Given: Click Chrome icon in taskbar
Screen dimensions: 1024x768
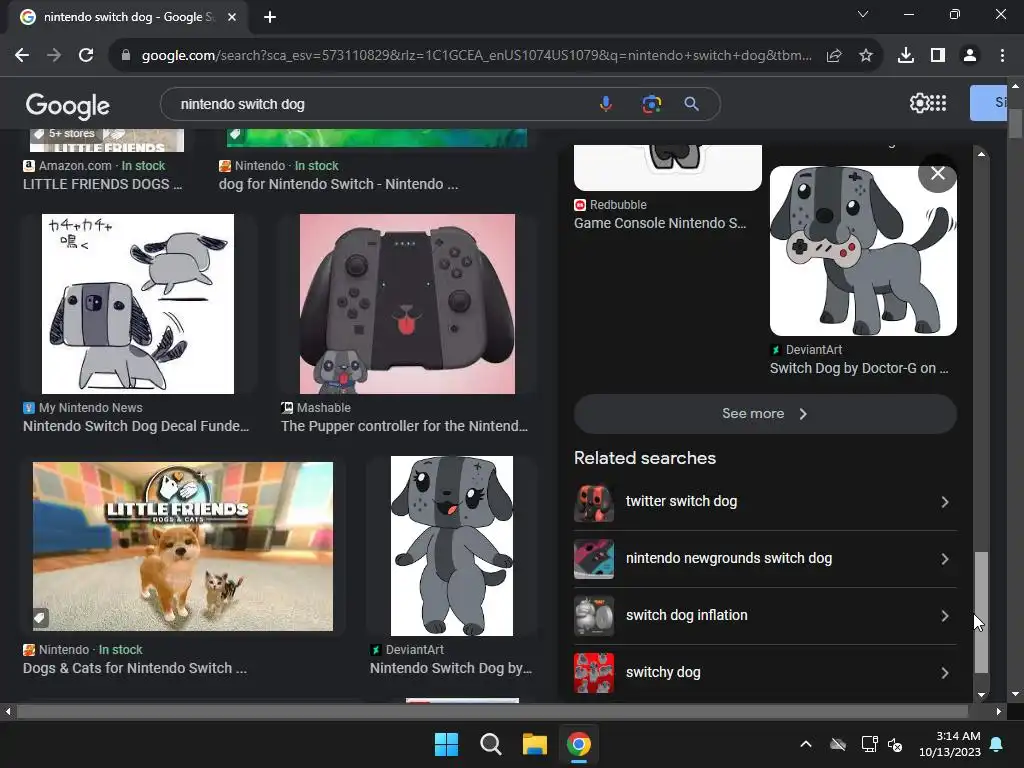Looking at the screenshot, I should (x=579, y=744).
